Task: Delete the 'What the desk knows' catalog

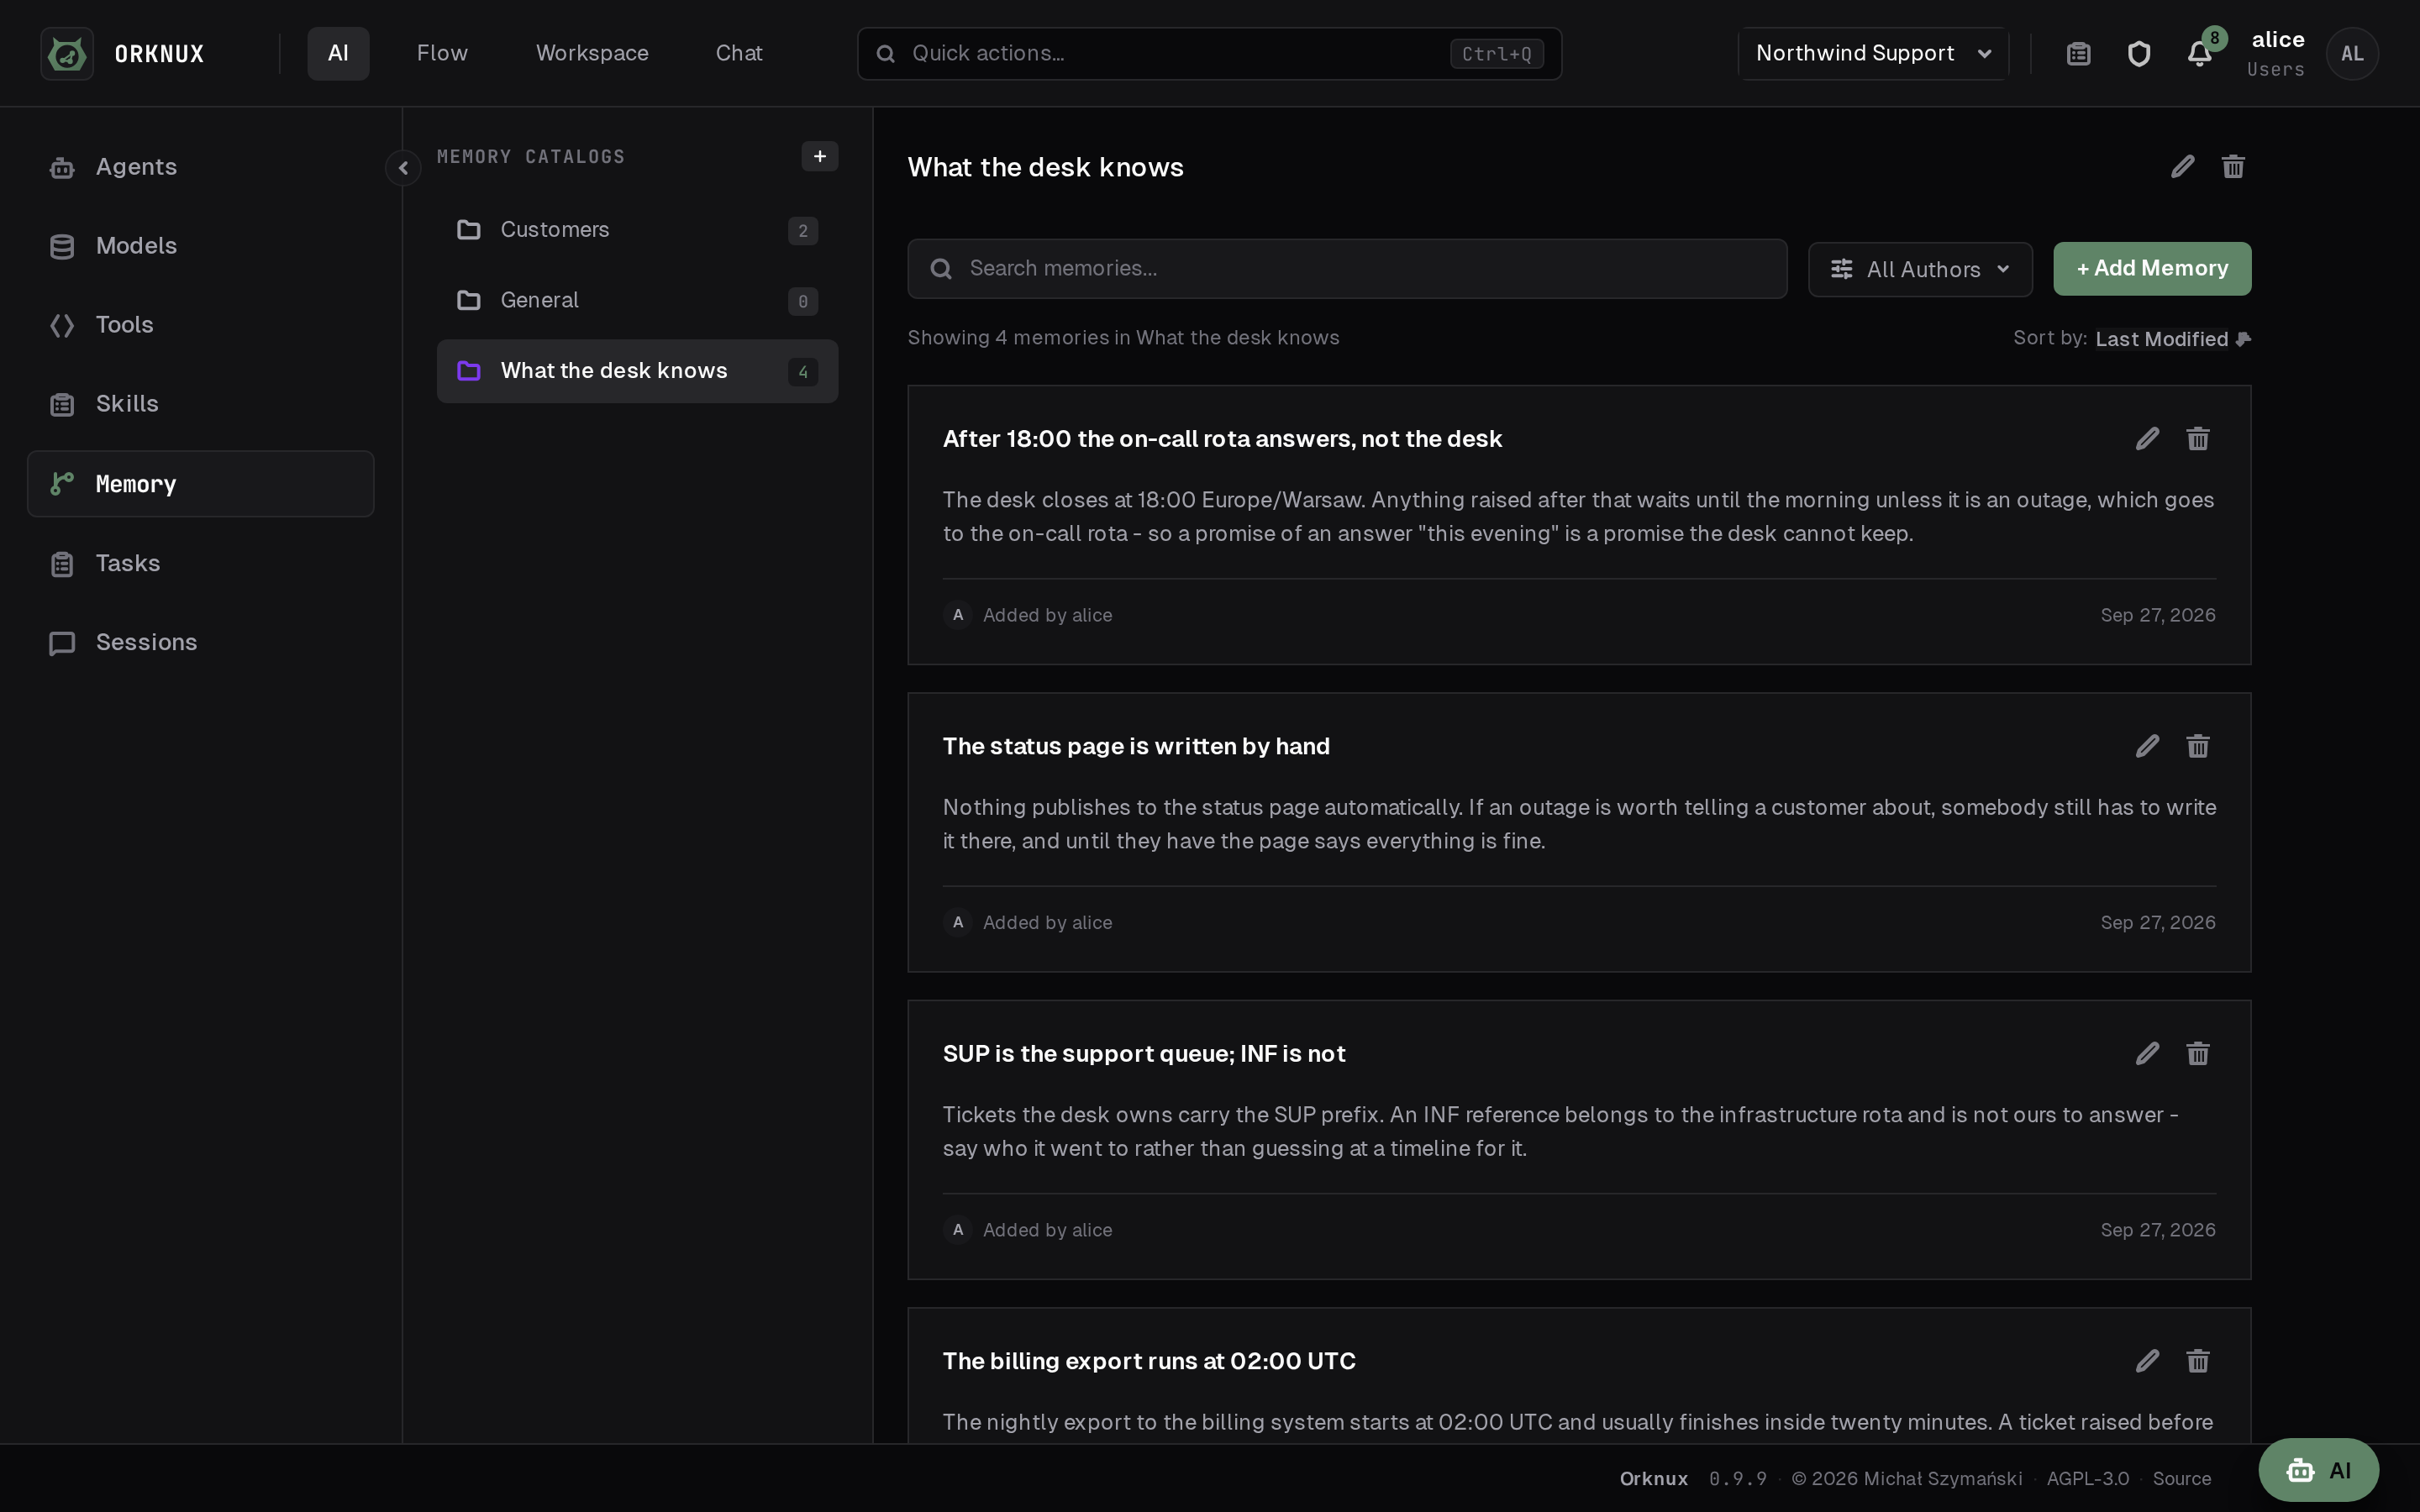Action: 2233,166
